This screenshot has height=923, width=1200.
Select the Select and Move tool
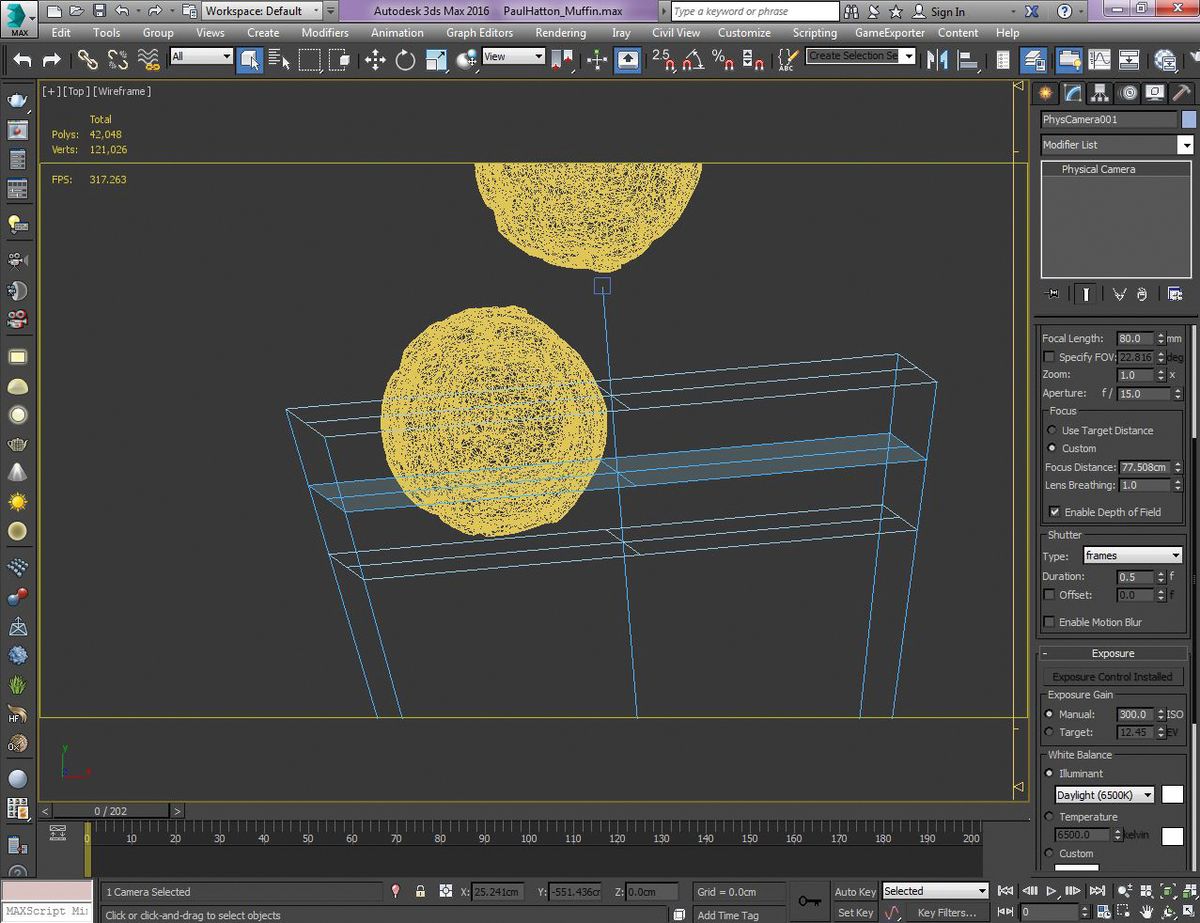tap(375, 60)
